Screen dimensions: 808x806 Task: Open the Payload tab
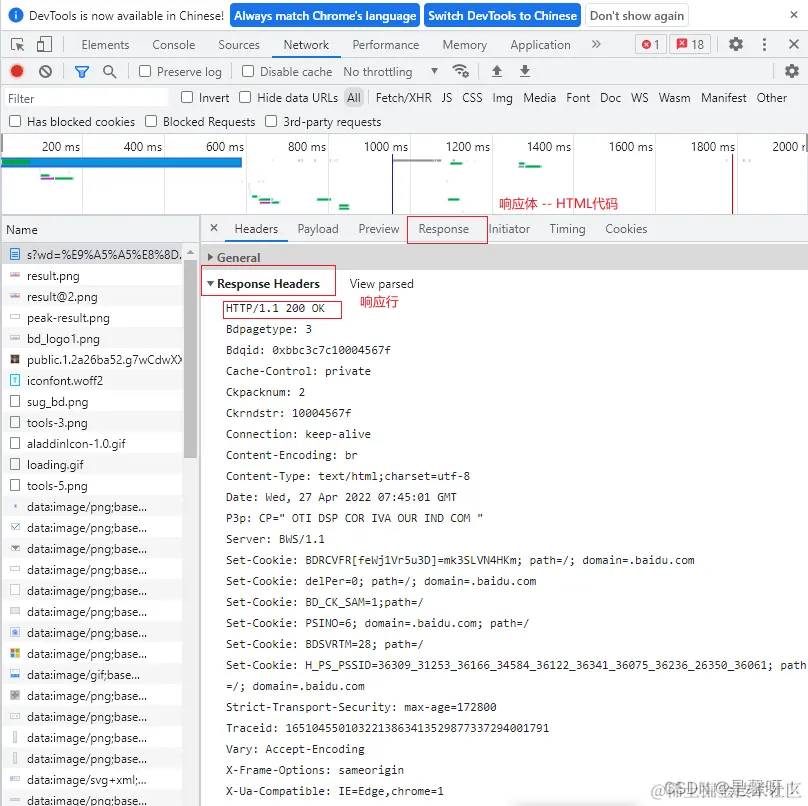(x=318, y=229)
